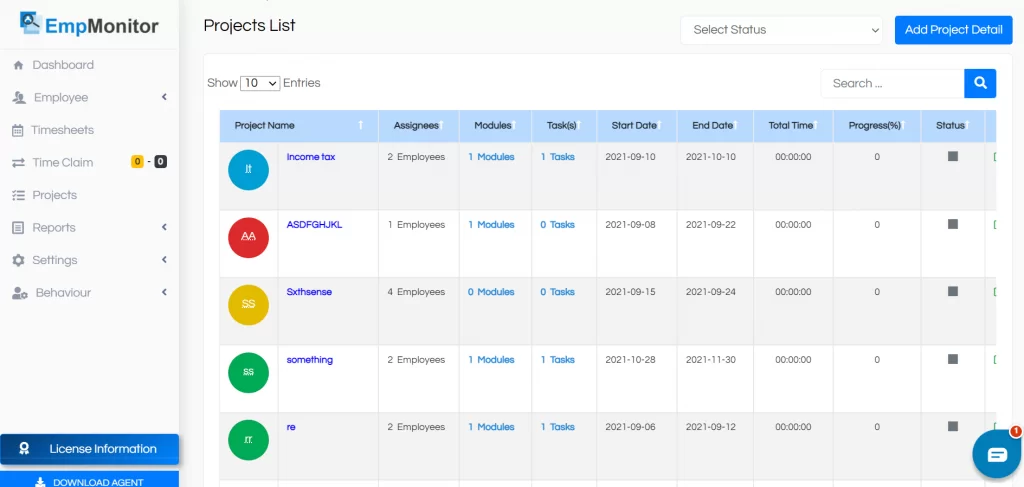Open the Show entries count dropdown
The image size is (1024, 487).
260,83
